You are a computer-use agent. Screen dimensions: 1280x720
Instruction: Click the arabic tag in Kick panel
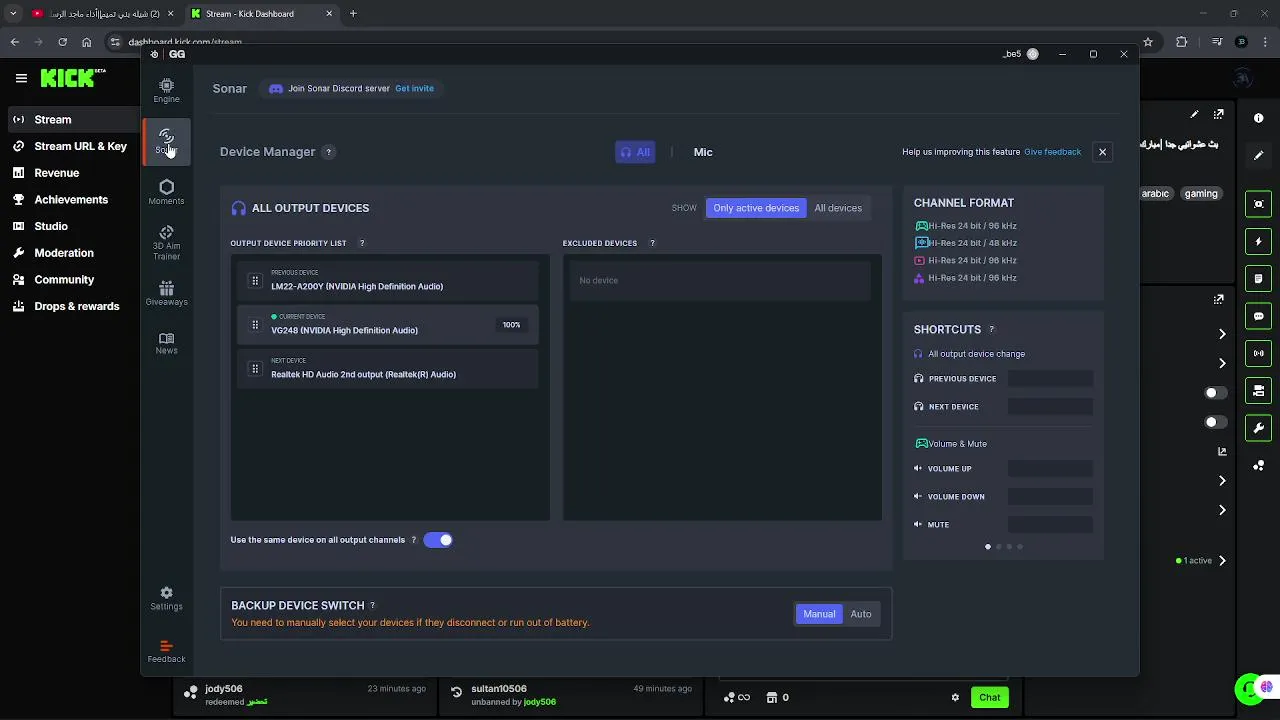(1155, 194)
